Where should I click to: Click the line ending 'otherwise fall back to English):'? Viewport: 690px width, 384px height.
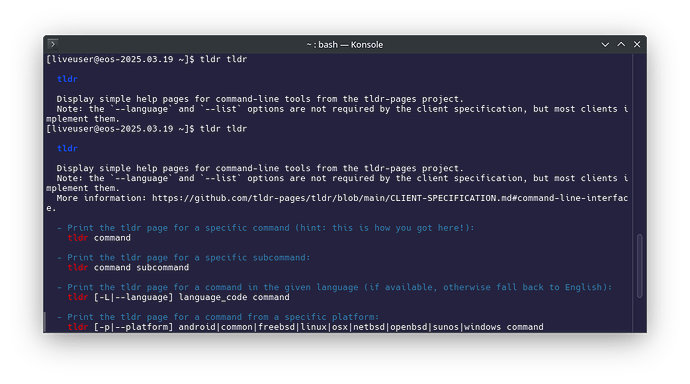334,287
